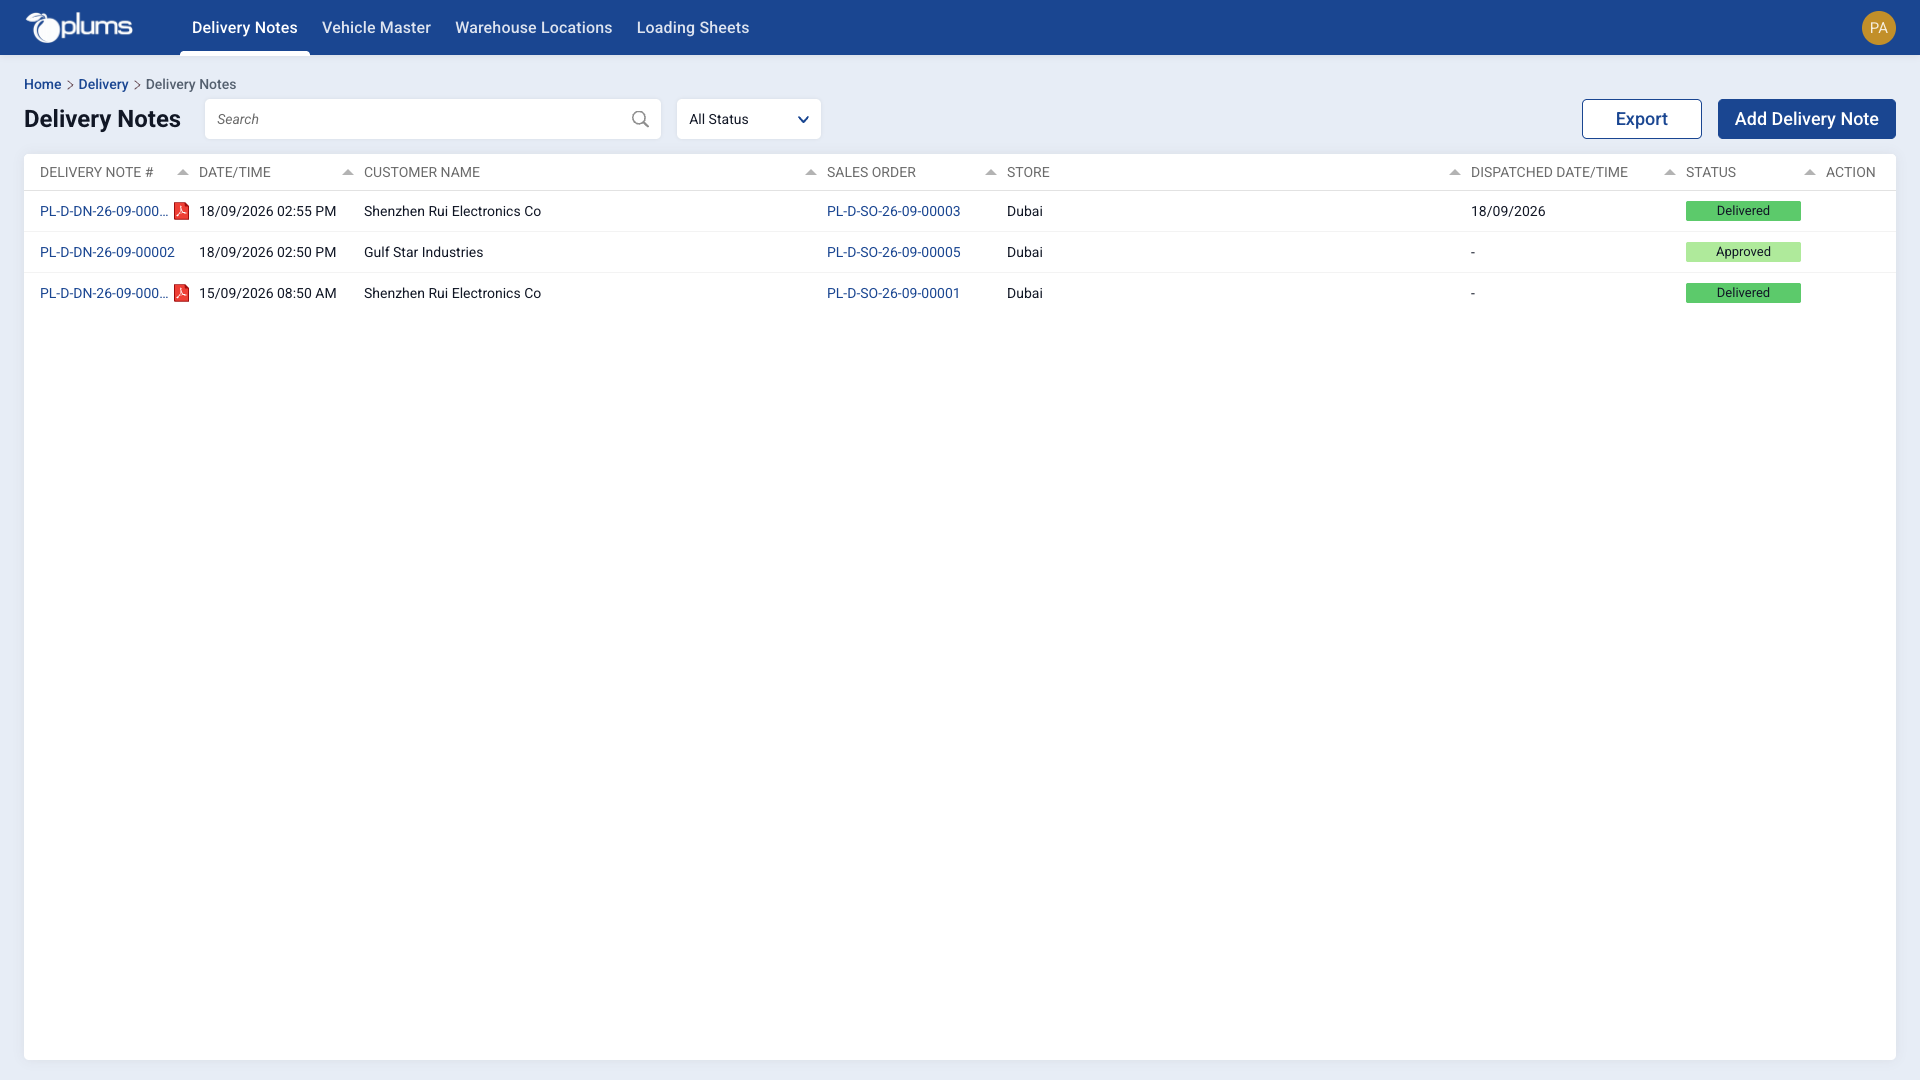The width and height of the screenshot is (1920, 1080).
Task: Open PDF for 18/09/2026 02:55 PM delivery note
Action: pos(182,211)
